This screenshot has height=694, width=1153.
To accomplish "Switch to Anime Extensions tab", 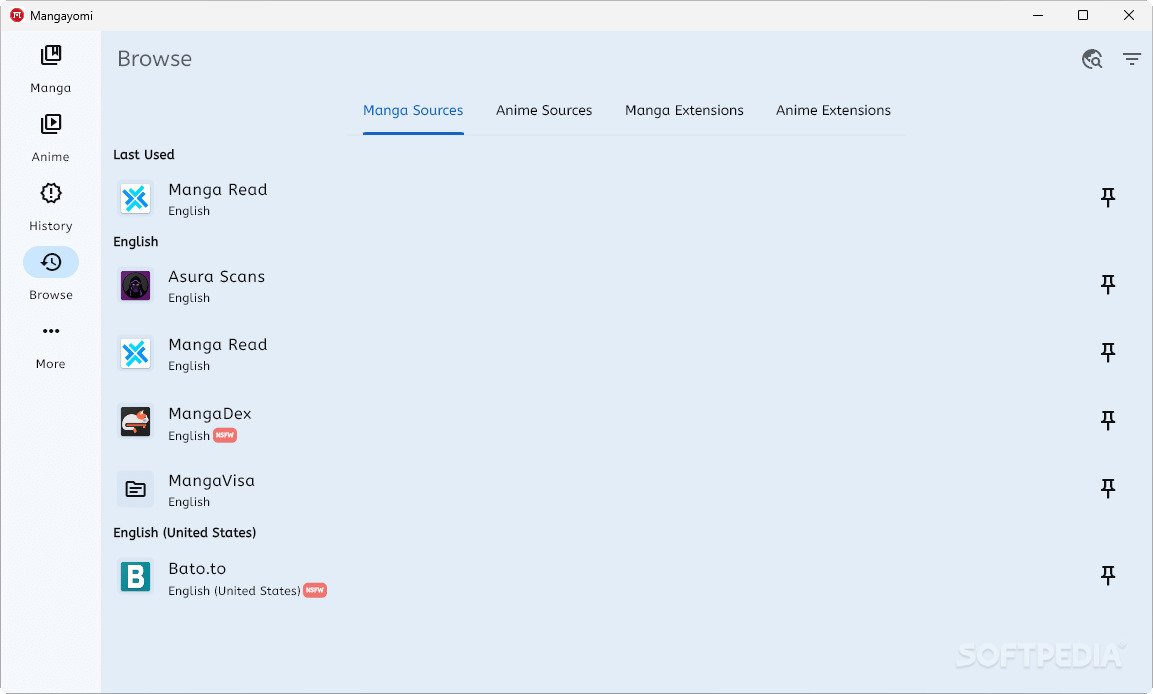I will tap(833, 110).
